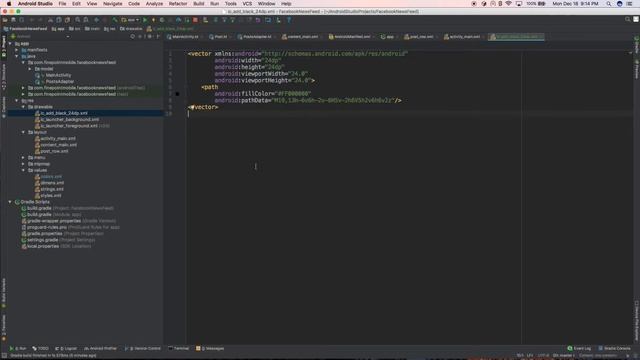
Task: Open the Analyze menu
Action: 154,4
